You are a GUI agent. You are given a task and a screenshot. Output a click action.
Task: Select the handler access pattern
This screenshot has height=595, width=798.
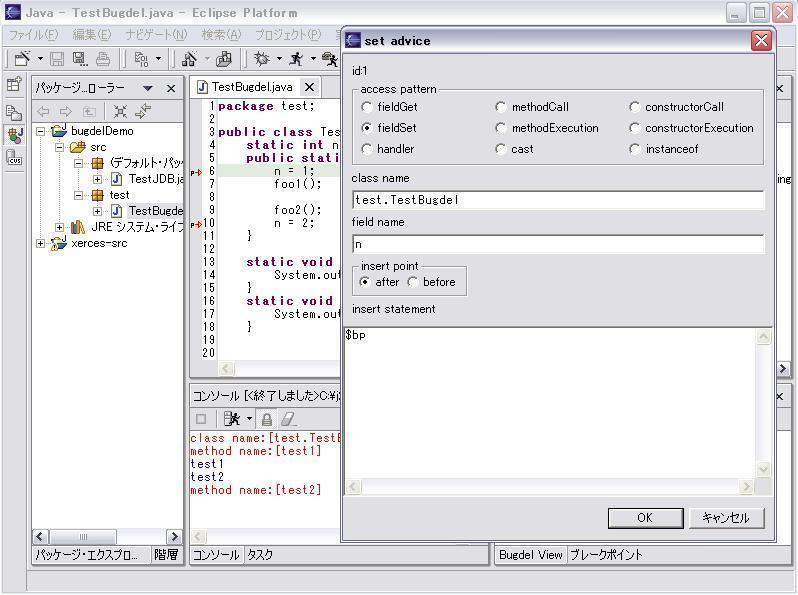[x=366, y=149]
